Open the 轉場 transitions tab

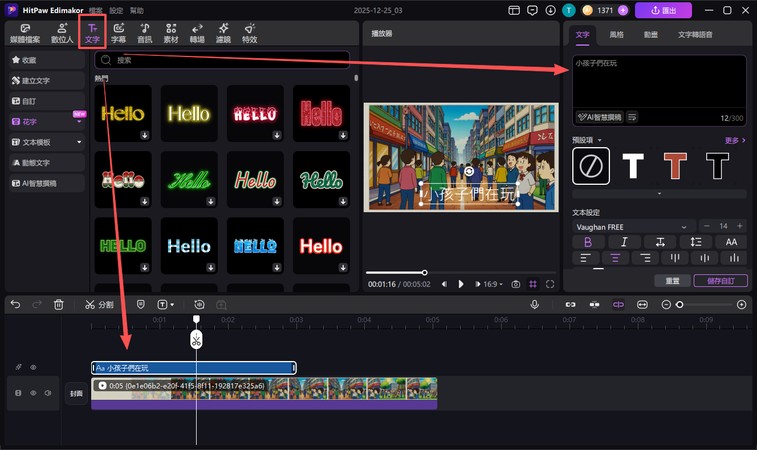click(197, 33)
